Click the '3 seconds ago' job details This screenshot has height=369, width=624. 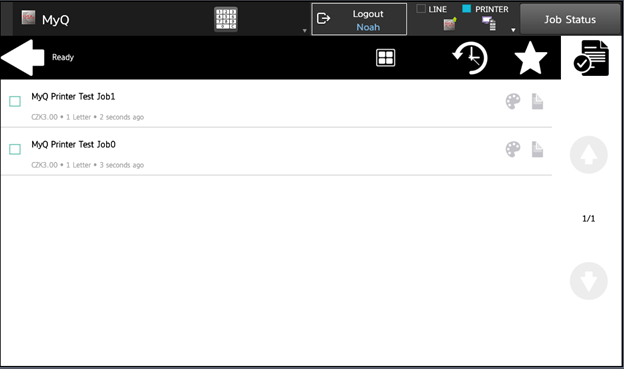click(x=88, y=165)
